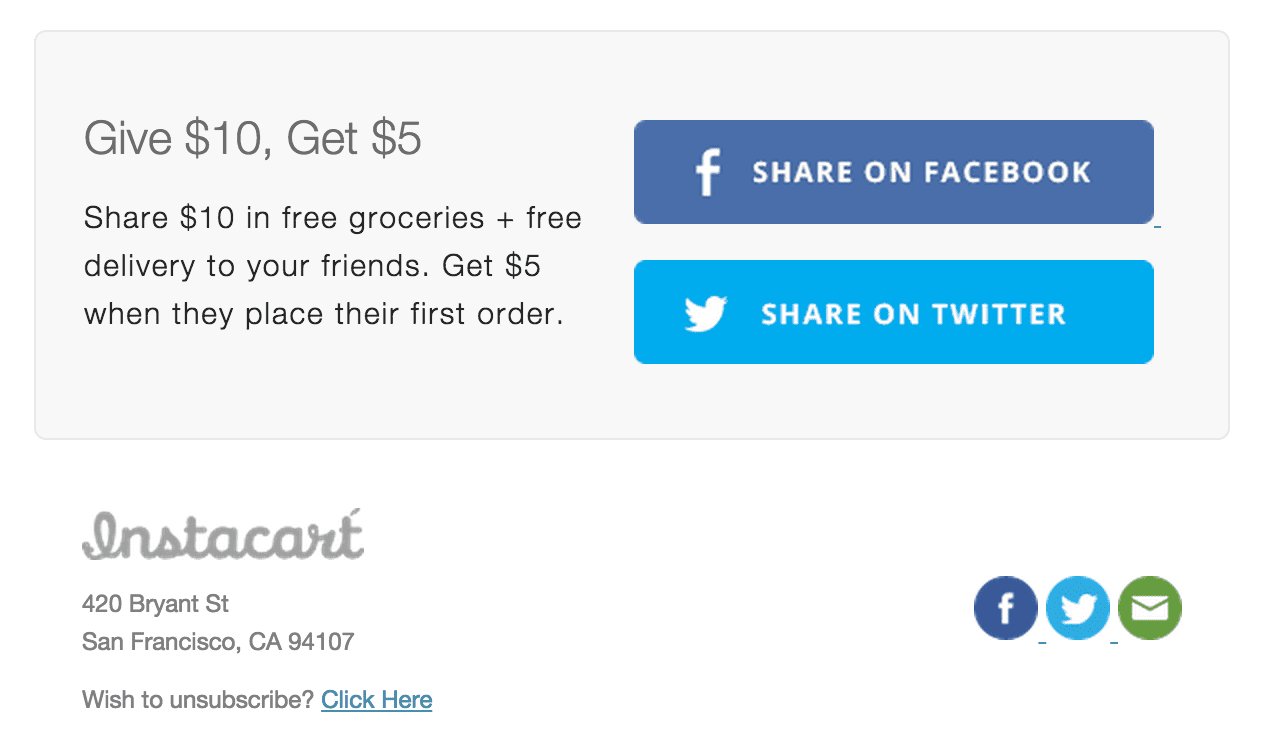Image resolution: width=1266 pixels, height=738 pixels.
Task: Open the round Twitter icon in footer
Action: pos(1078,608)
